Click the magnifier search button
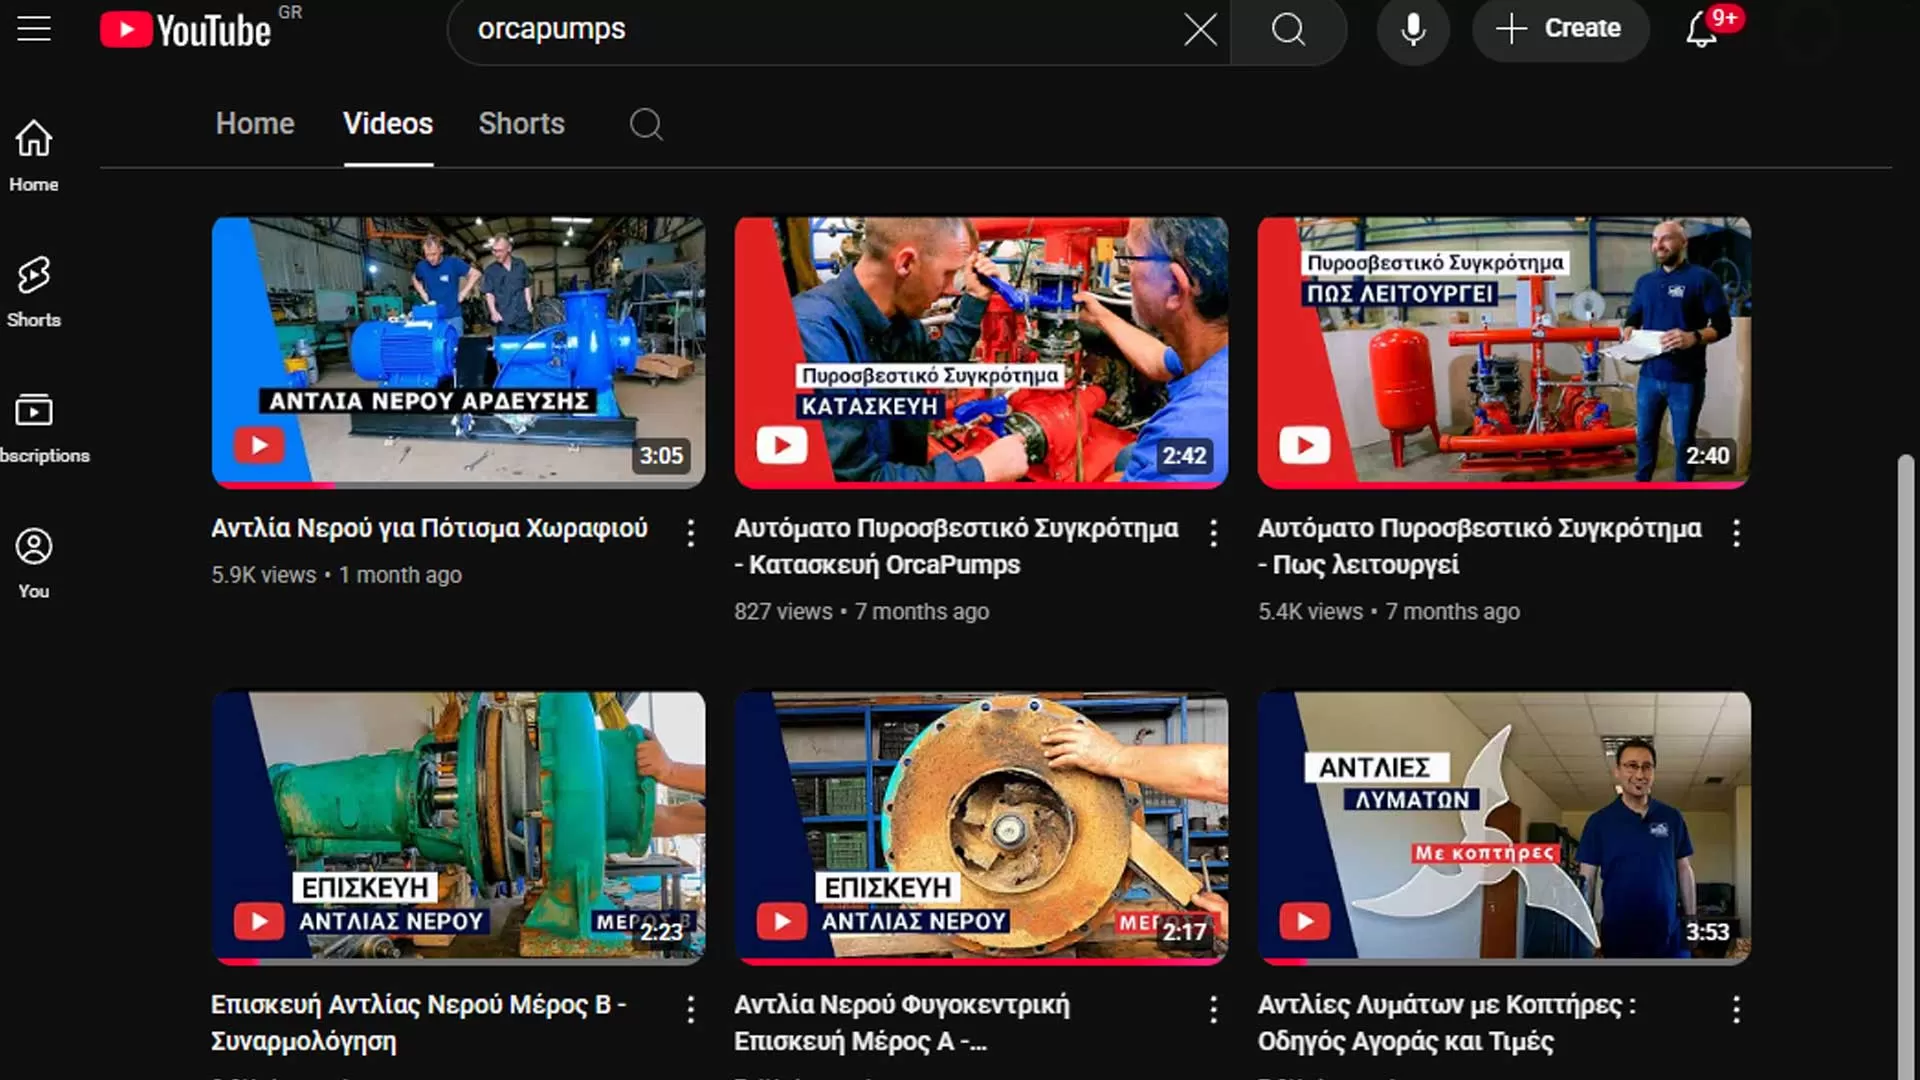 pyautogui.click(x=1288, y=30)
